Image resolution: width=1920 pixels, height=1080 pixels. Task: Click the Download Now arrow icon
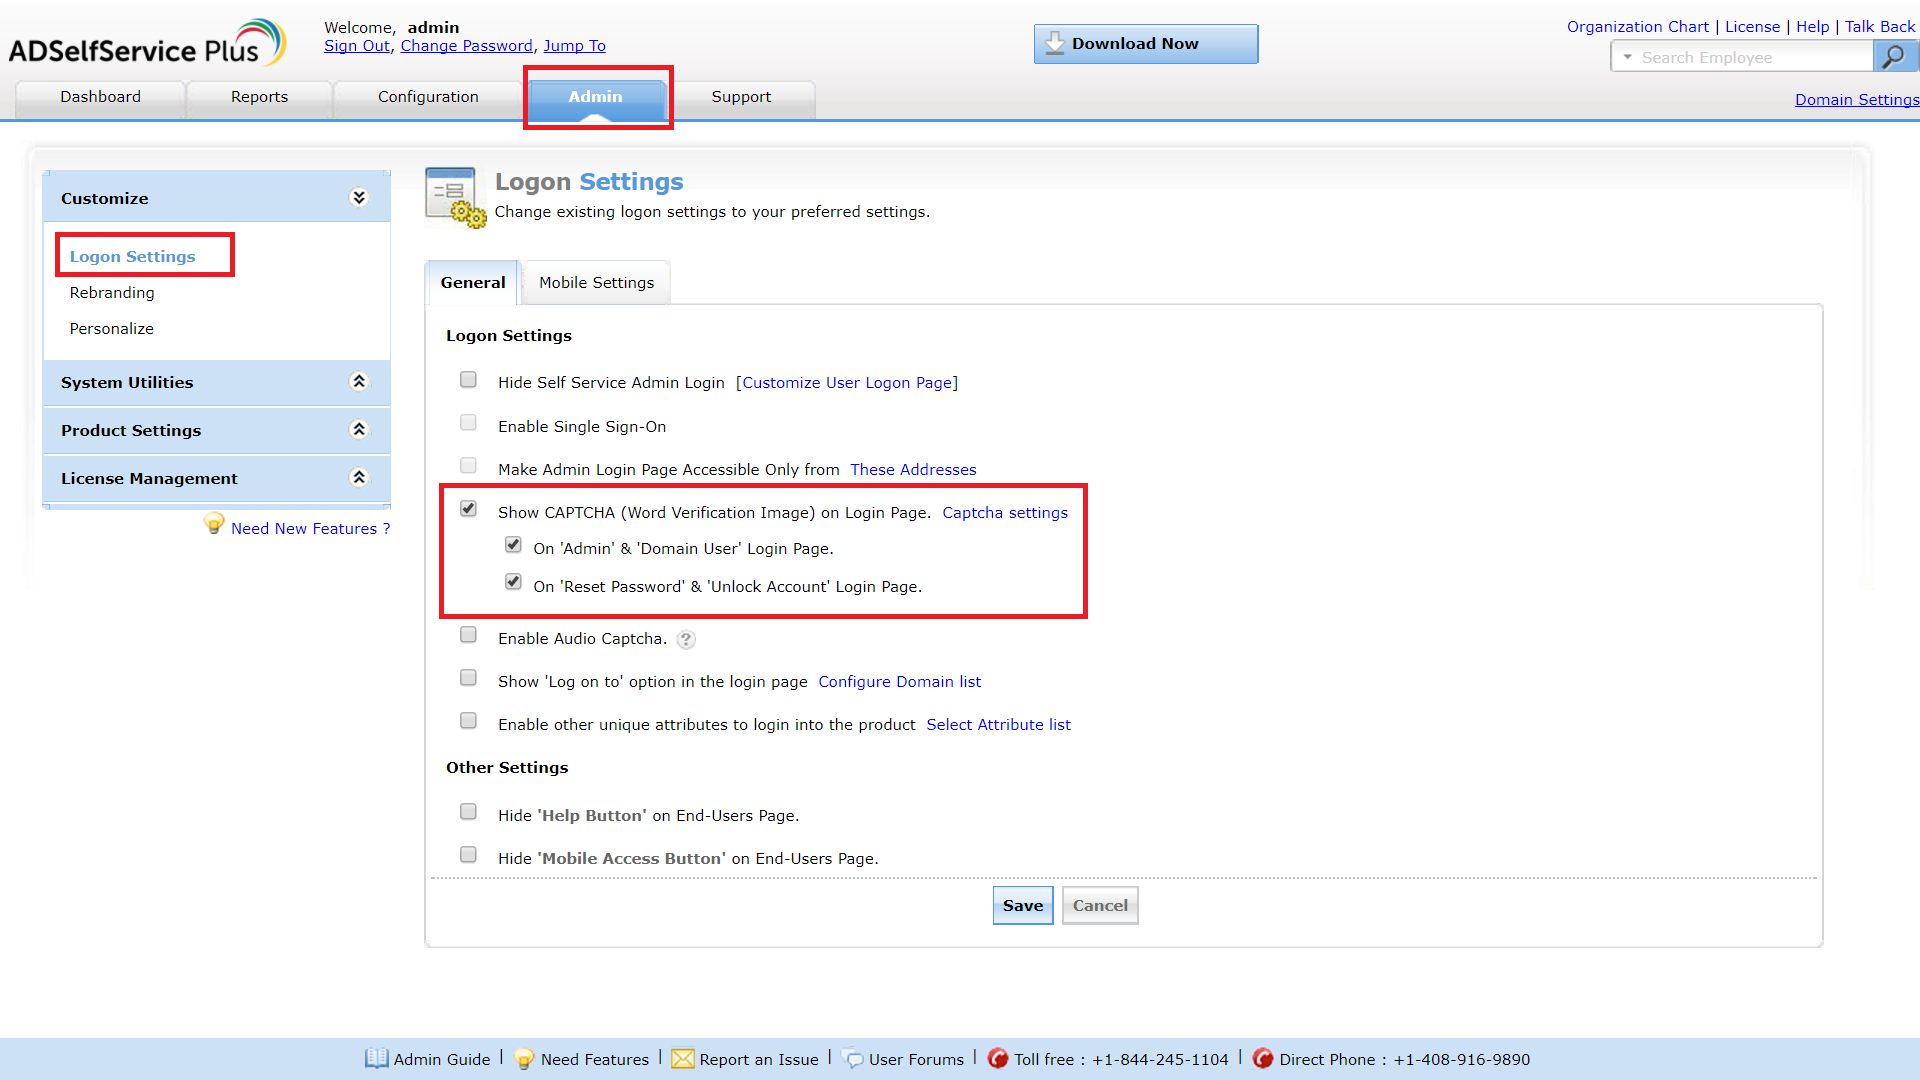1054,43
